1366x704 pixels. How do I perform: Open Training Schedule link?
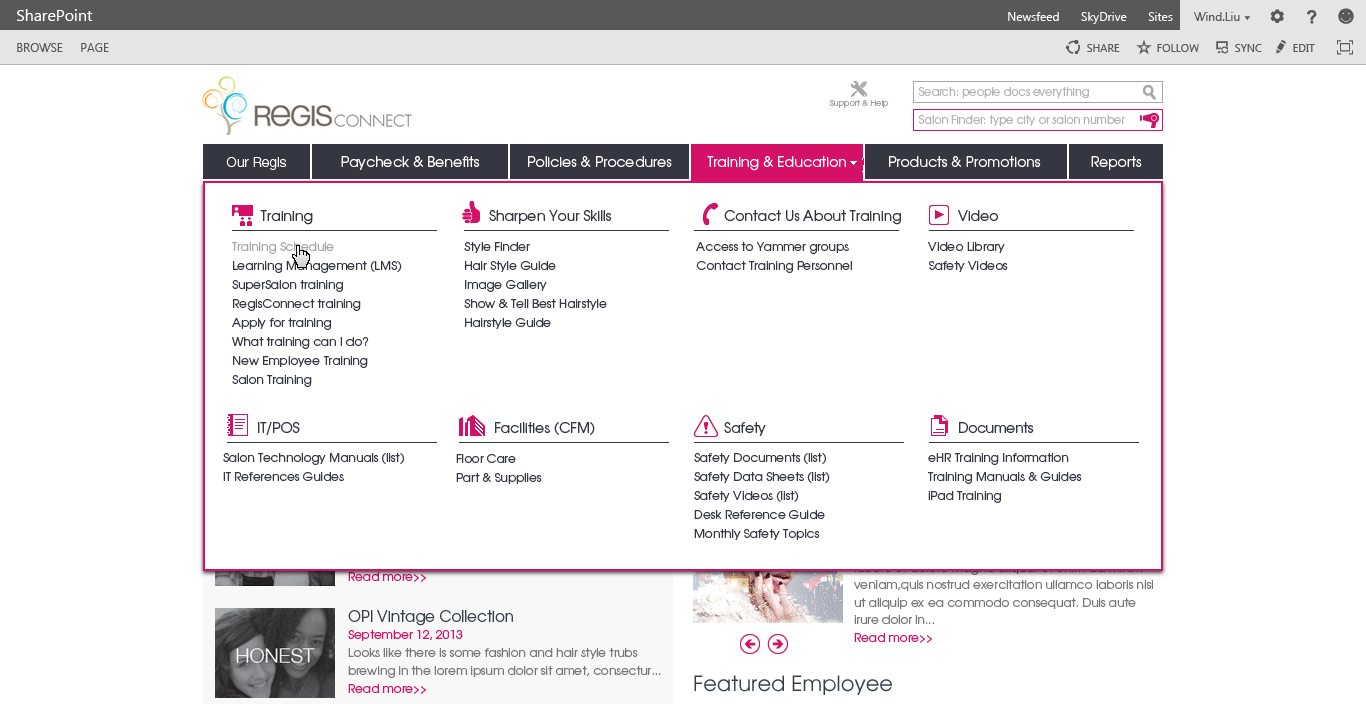(x=283, y=247)
